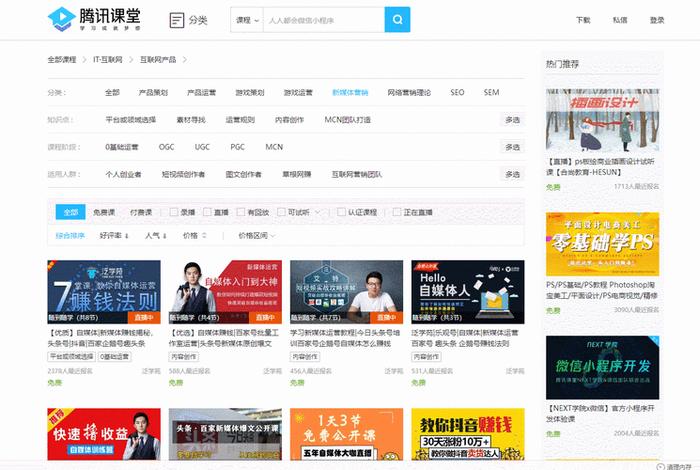Check the 可试听 checkbox
Image resolution: width=700 pixels, height=470 pixels.
coord(281,212)
